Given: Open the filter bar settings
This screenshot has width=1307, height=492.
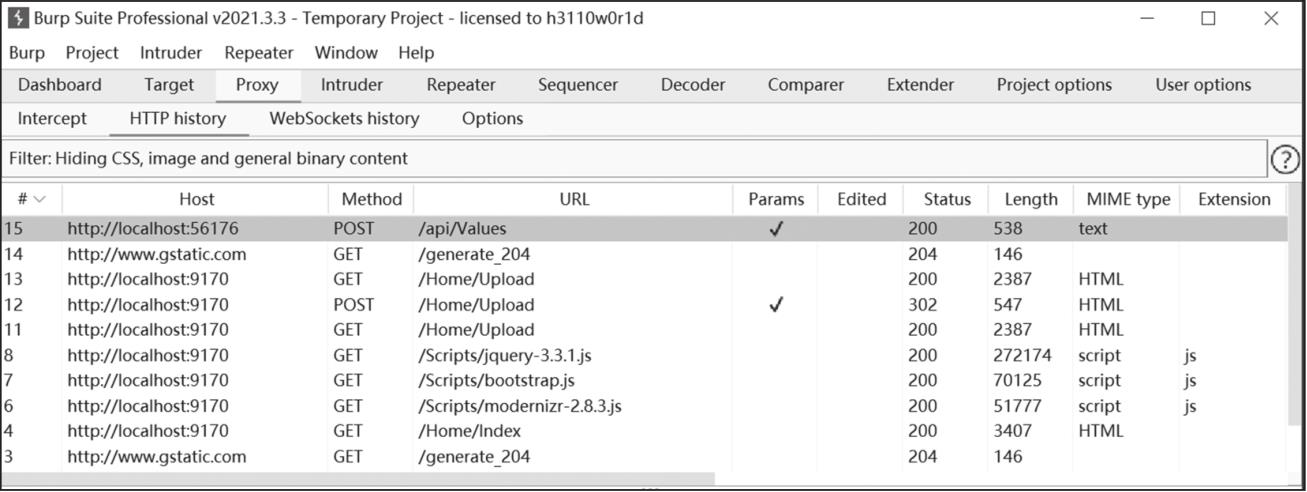Looking at the screenshot, I should (x=634, y=159).
